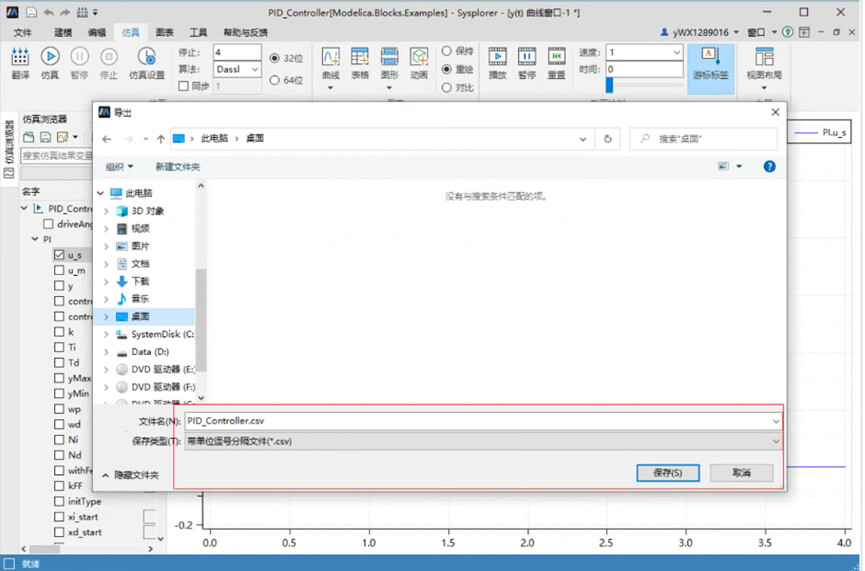Open the 图形 graphics tool

389,68
